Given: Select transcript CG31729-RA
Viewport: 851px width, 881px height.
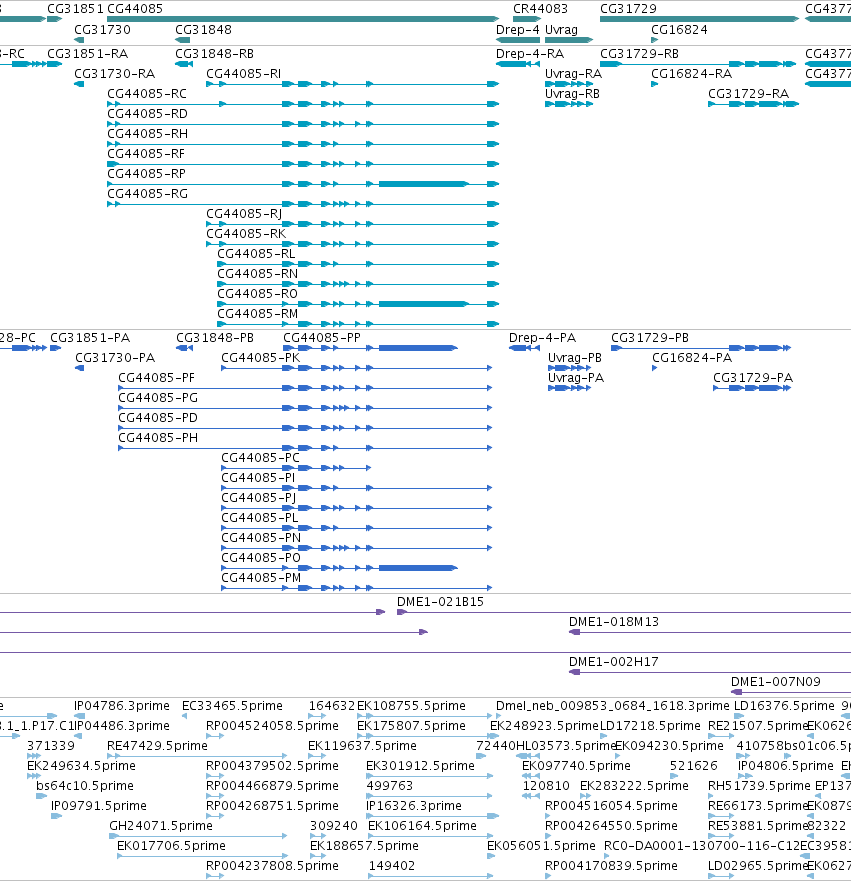Looking at the screenshot, I should point(748,94).
